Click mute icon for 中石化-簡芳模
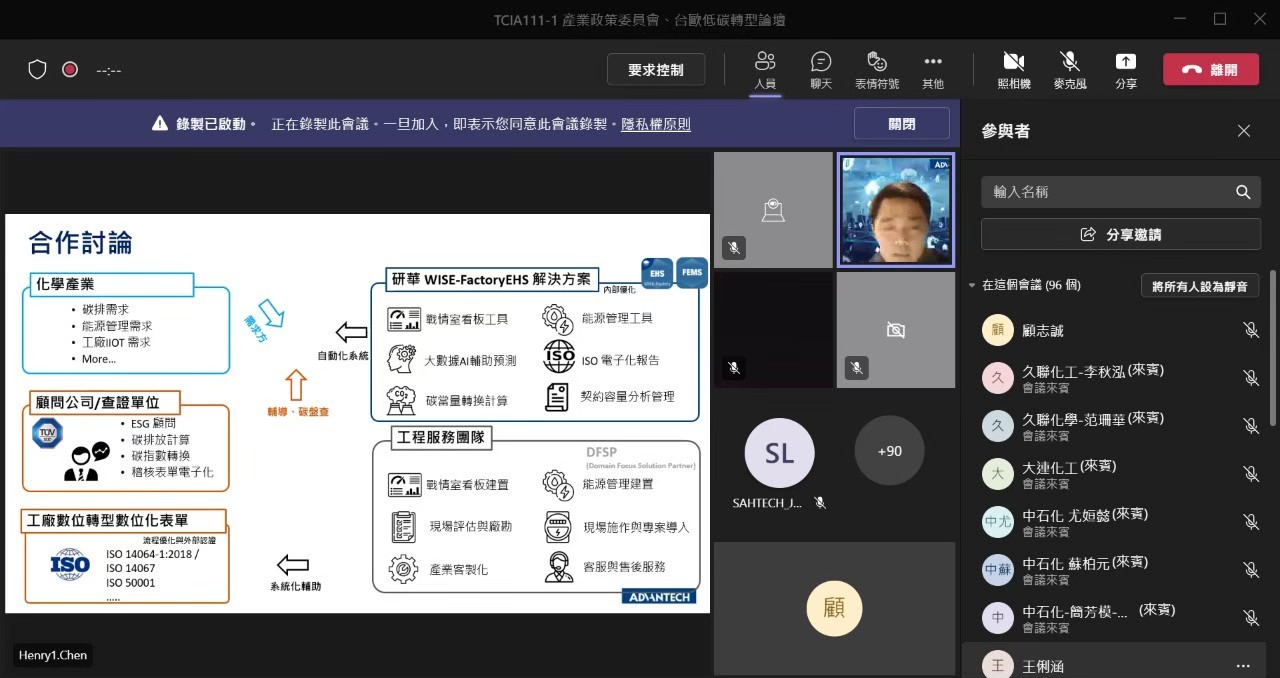The width and height of the screenshot is (1280, 678). [1250, 617]
